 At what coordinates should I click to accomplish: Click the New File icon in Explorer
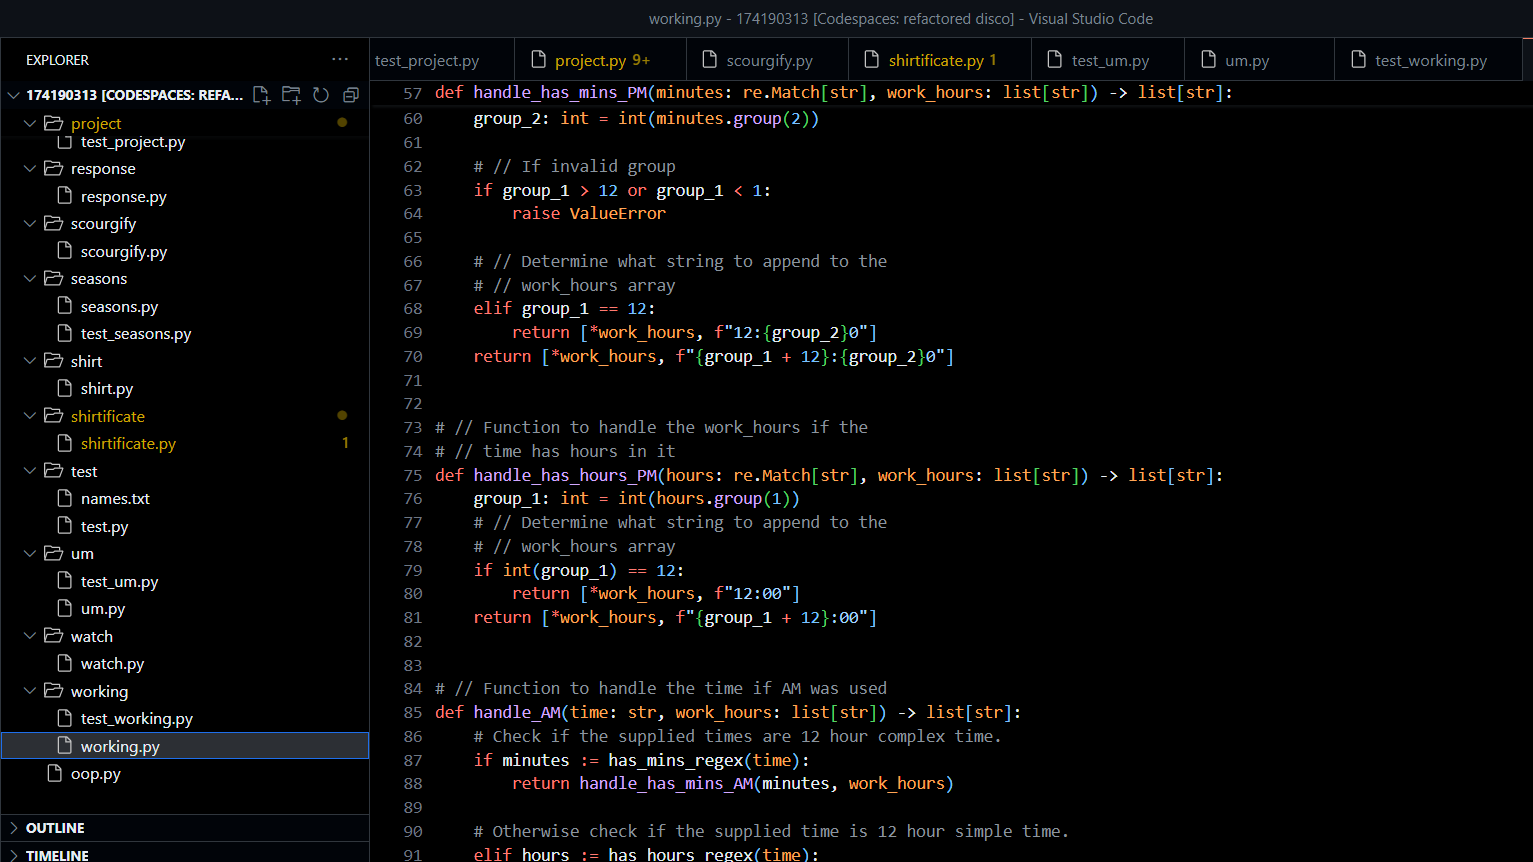click(261, 95)
